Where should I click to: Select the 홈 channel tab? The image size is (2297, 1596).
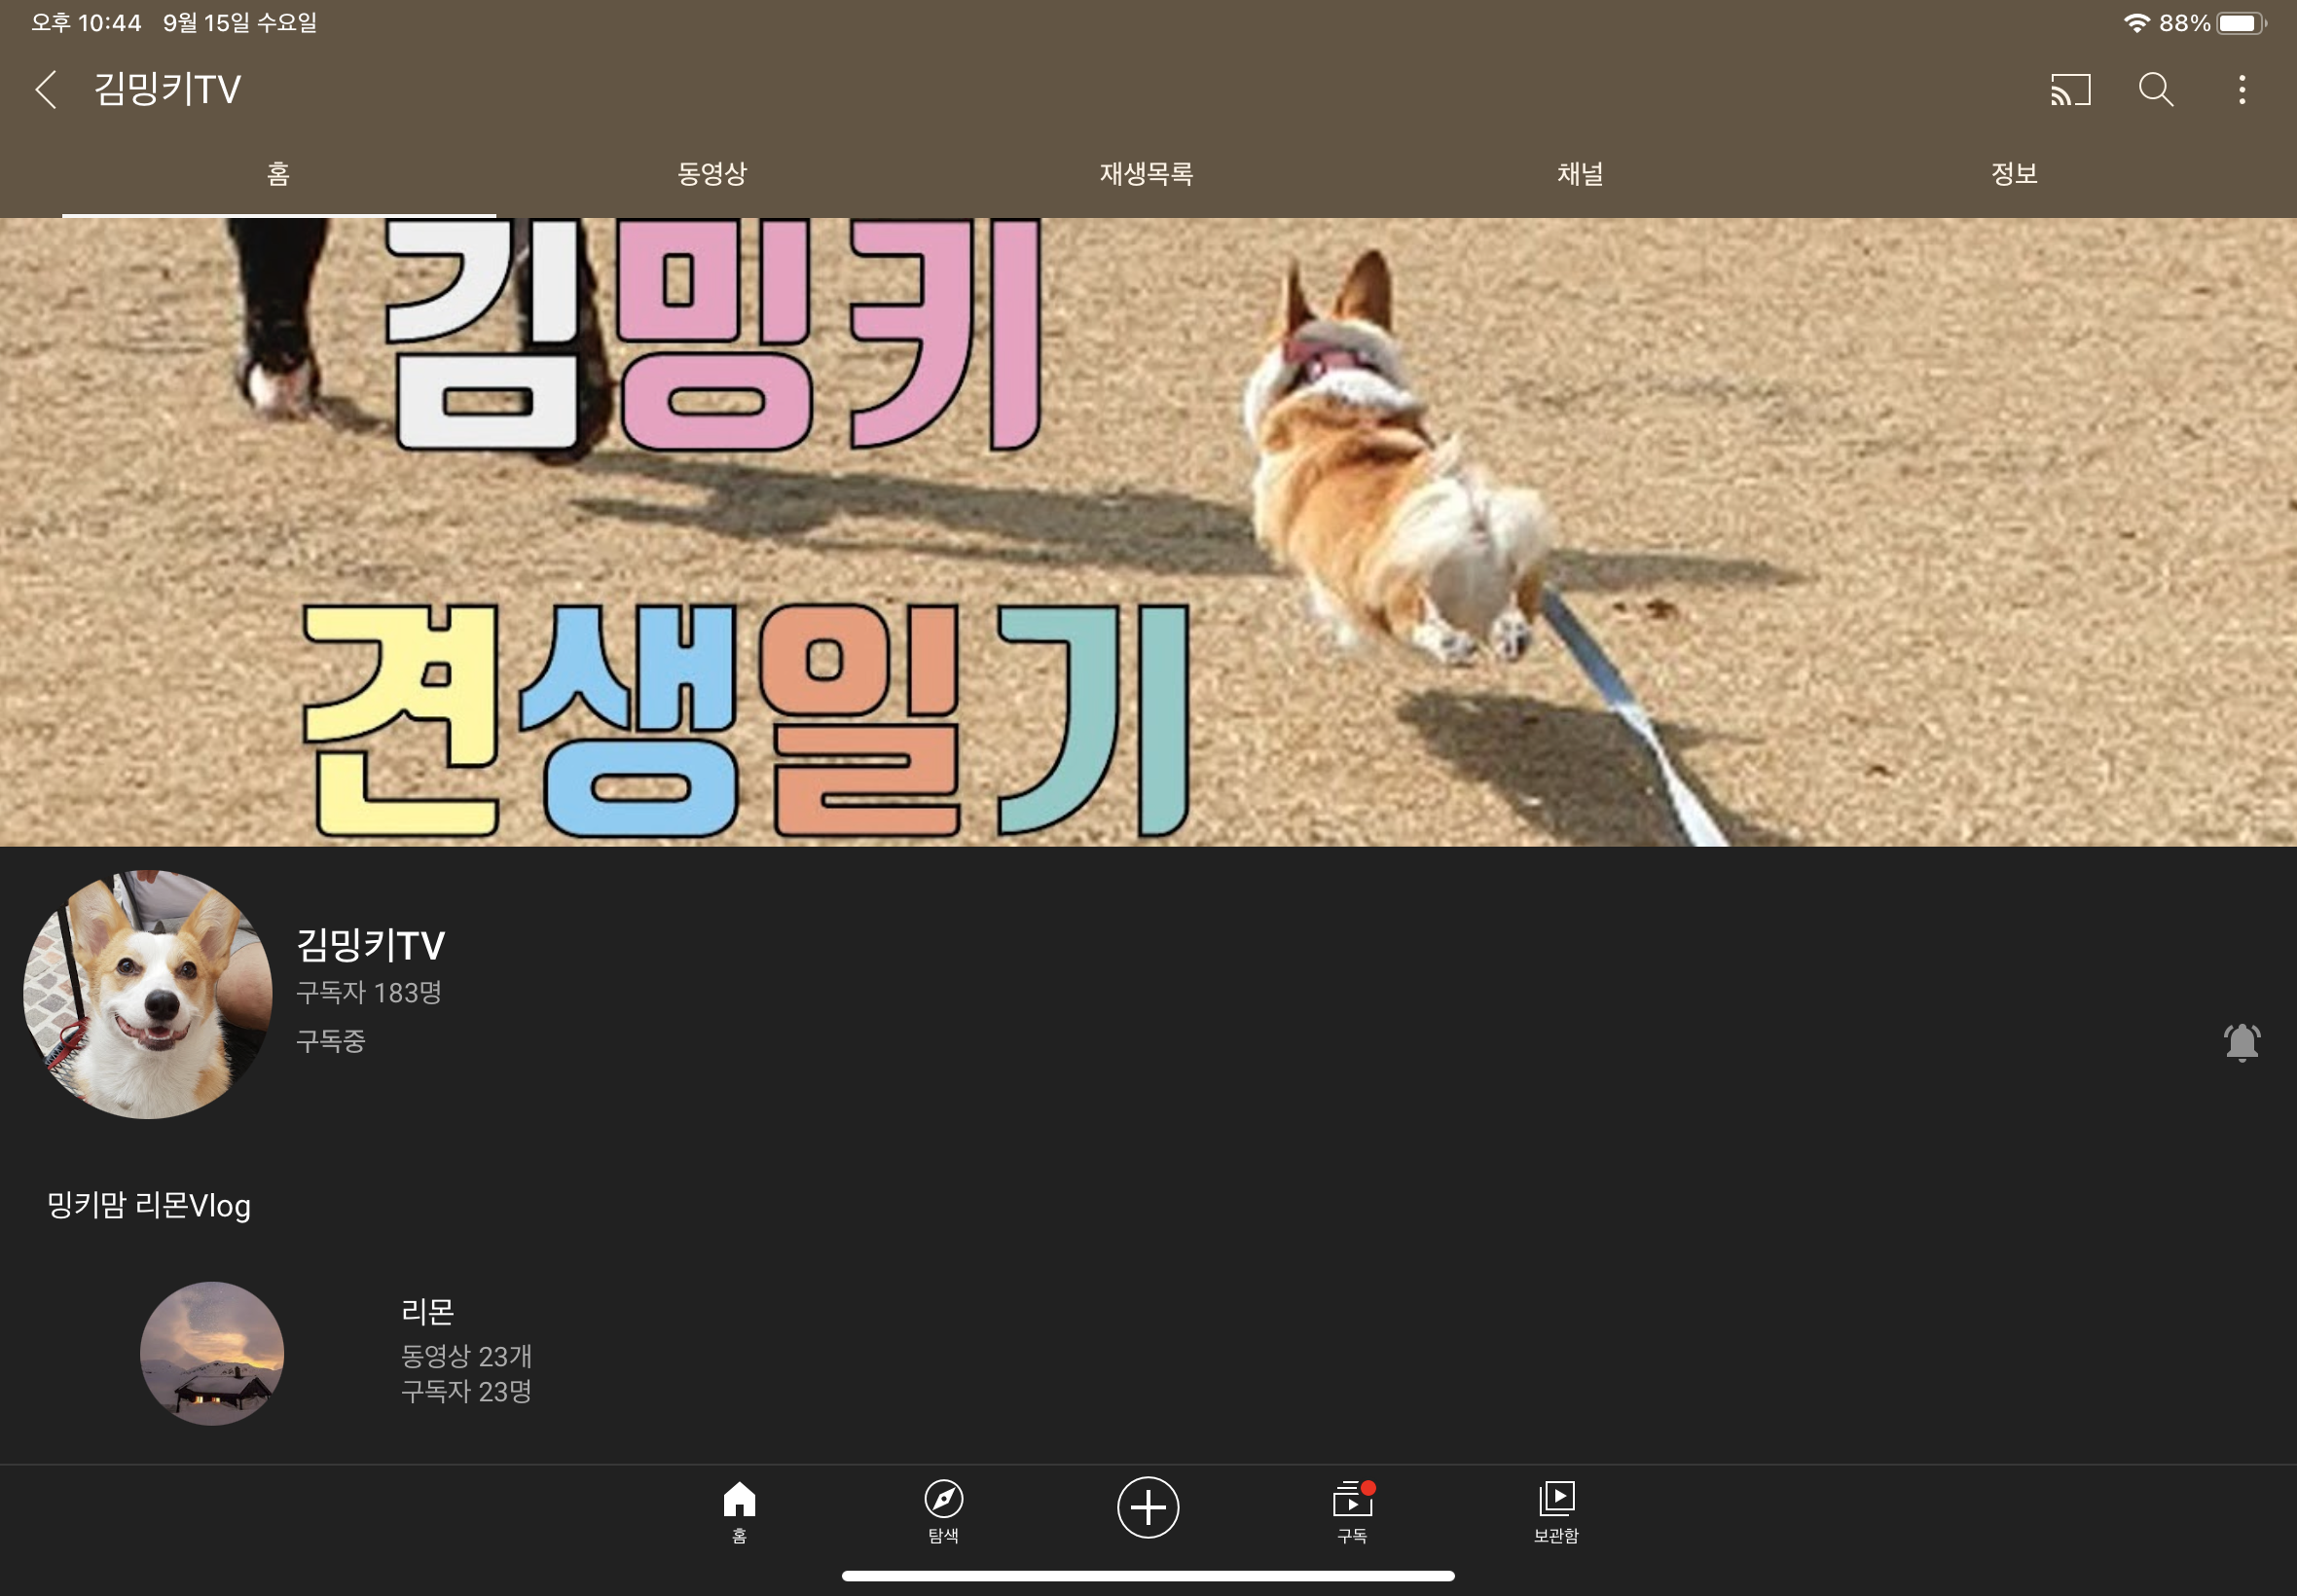tap(279, 174)
